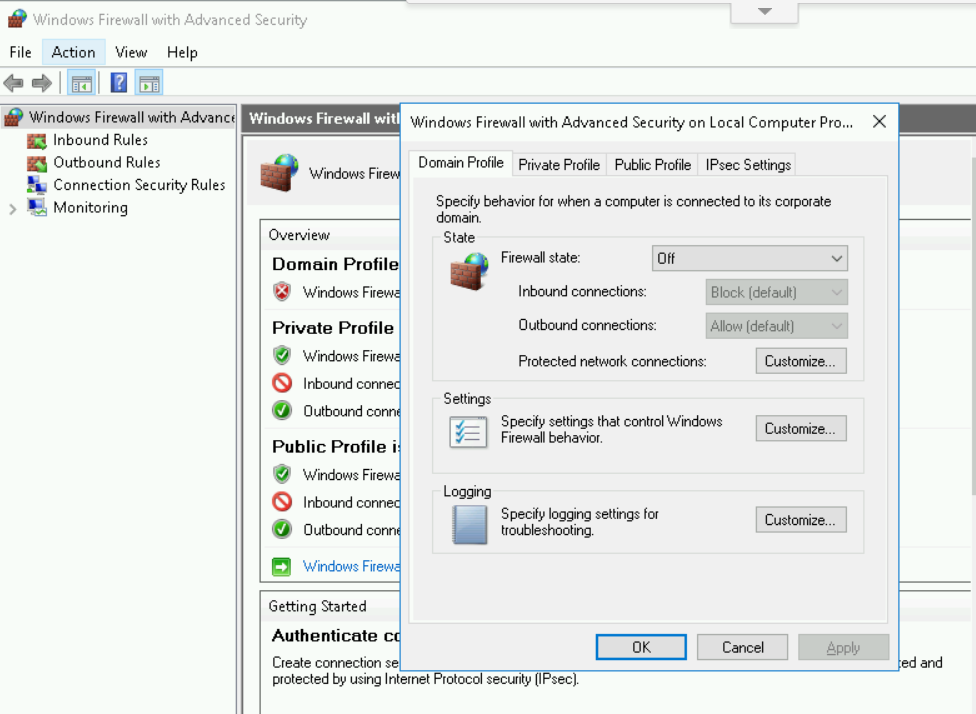Click the checklist icon in Settings group
The width and height of the screenshot is (976, 714).
[x=468, y=431]
